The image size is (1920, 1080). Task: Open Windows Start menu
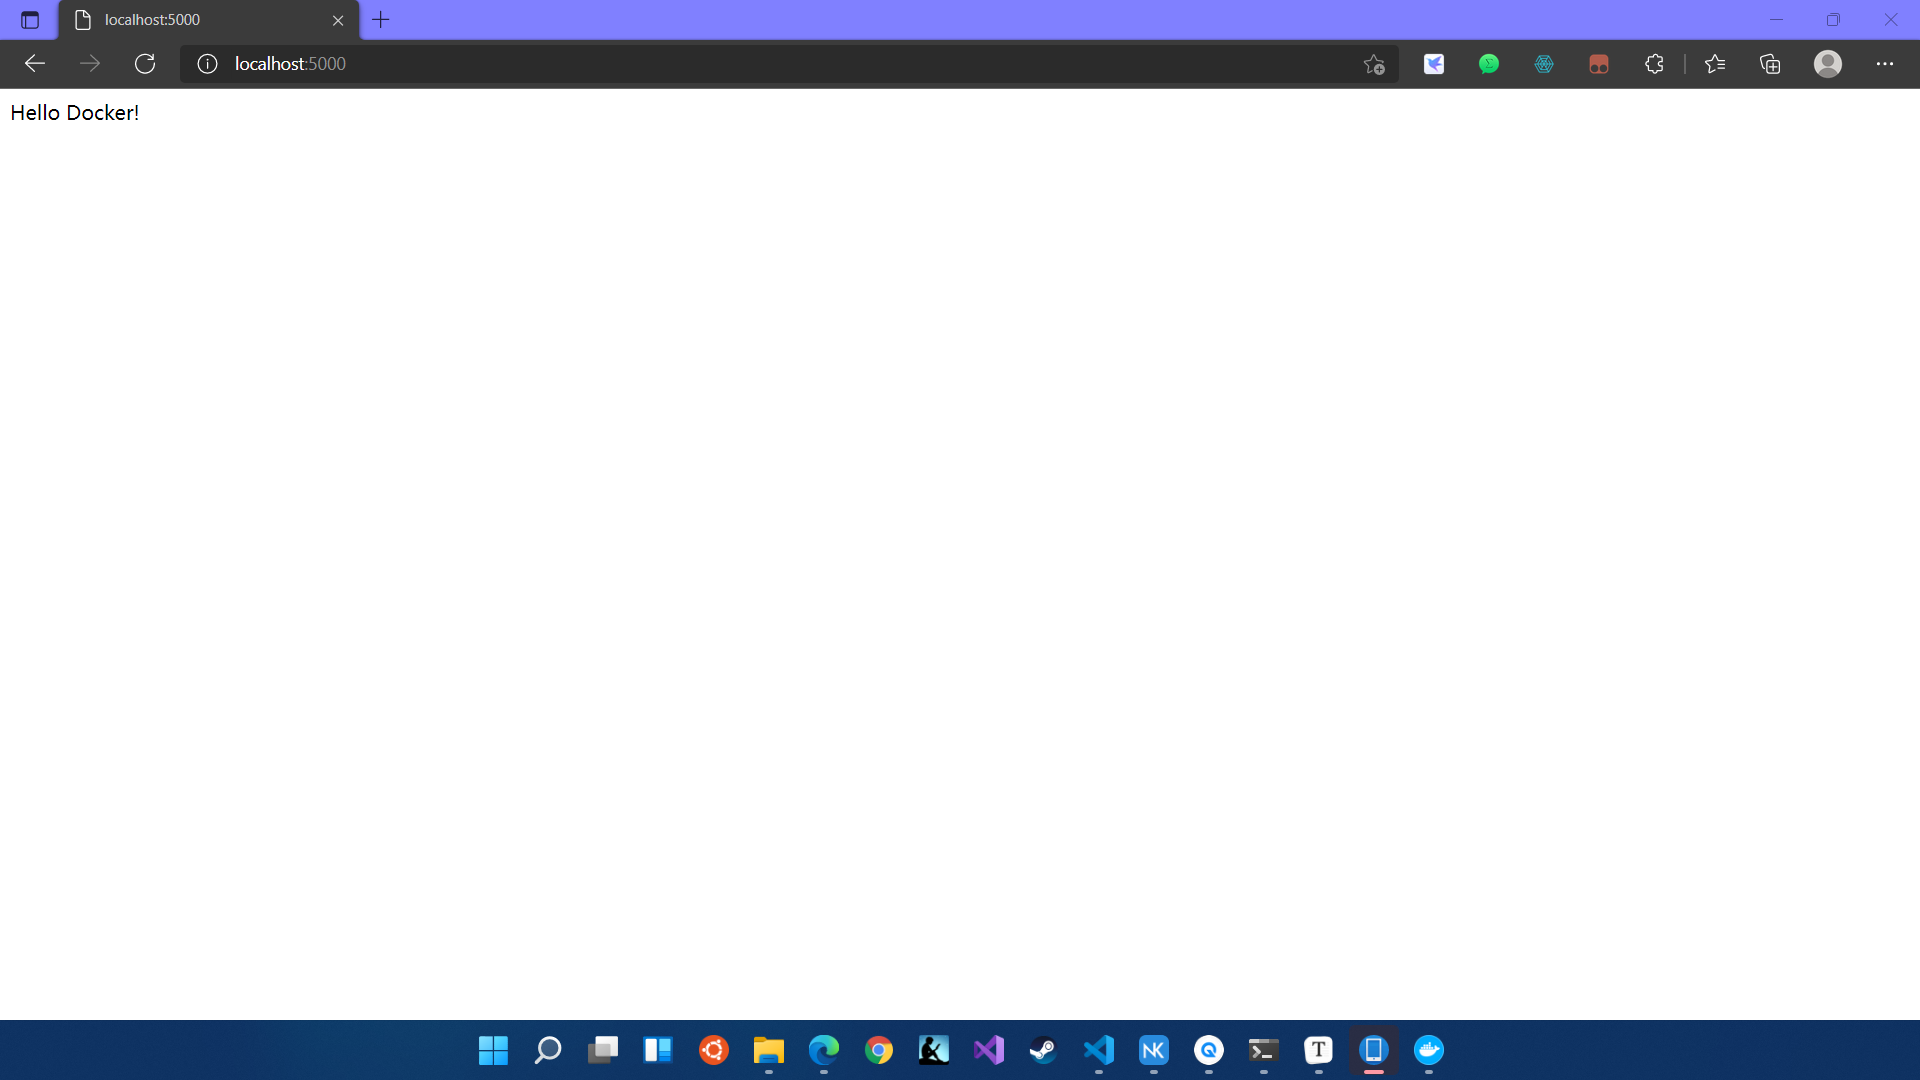[x=493, y=1050]
